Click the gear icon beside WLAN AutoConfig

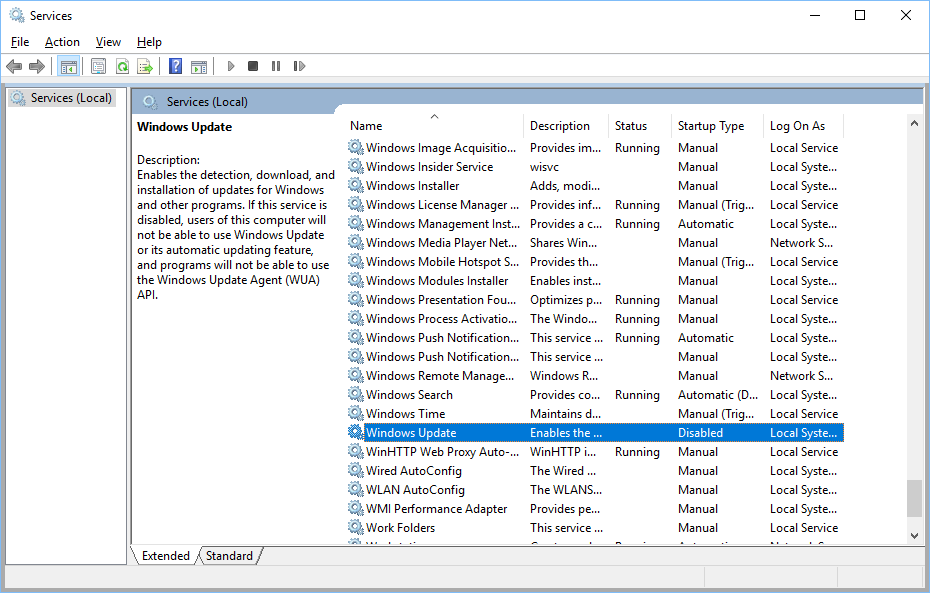[355, 489]
